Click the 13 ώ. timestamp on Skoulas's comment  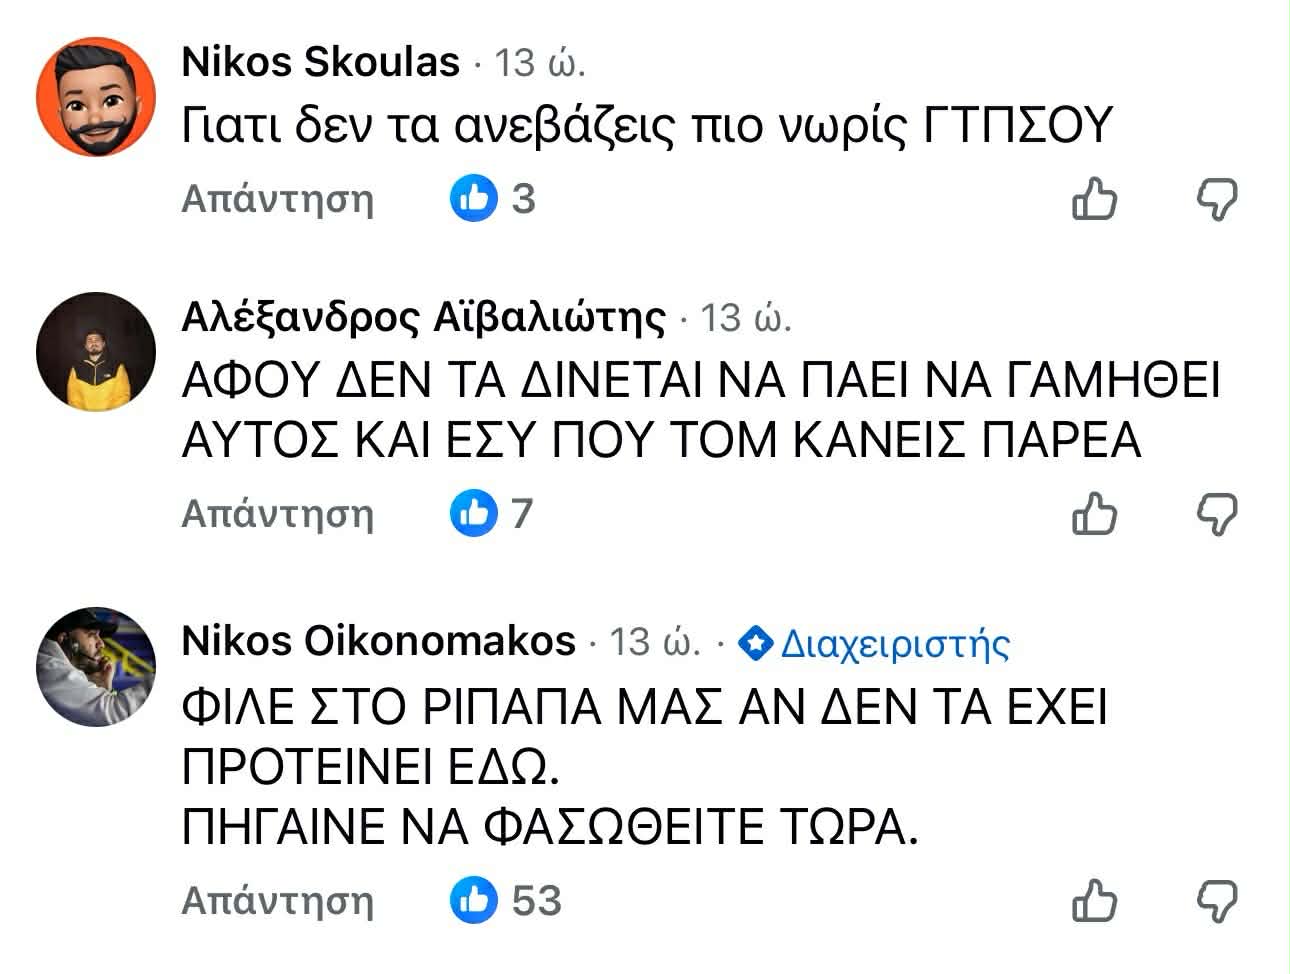click(540, 63)
